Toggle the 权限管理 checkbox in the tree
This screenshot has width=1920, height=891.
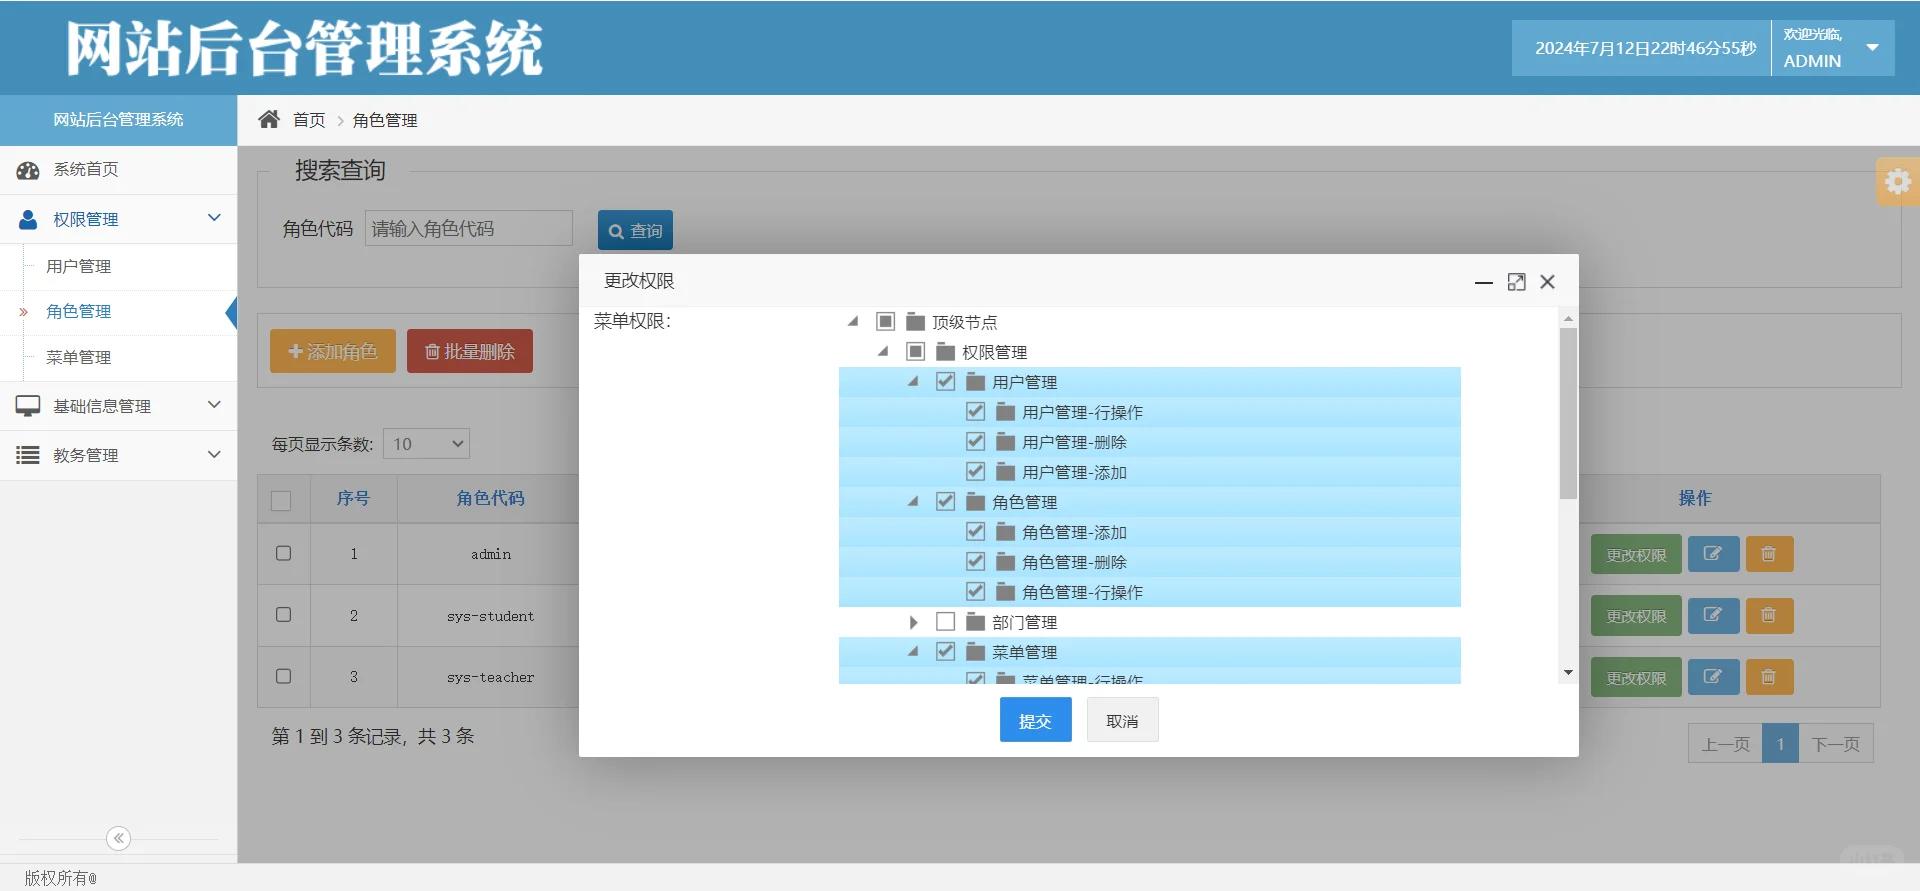pyautogui.click(x=915, y=351)
